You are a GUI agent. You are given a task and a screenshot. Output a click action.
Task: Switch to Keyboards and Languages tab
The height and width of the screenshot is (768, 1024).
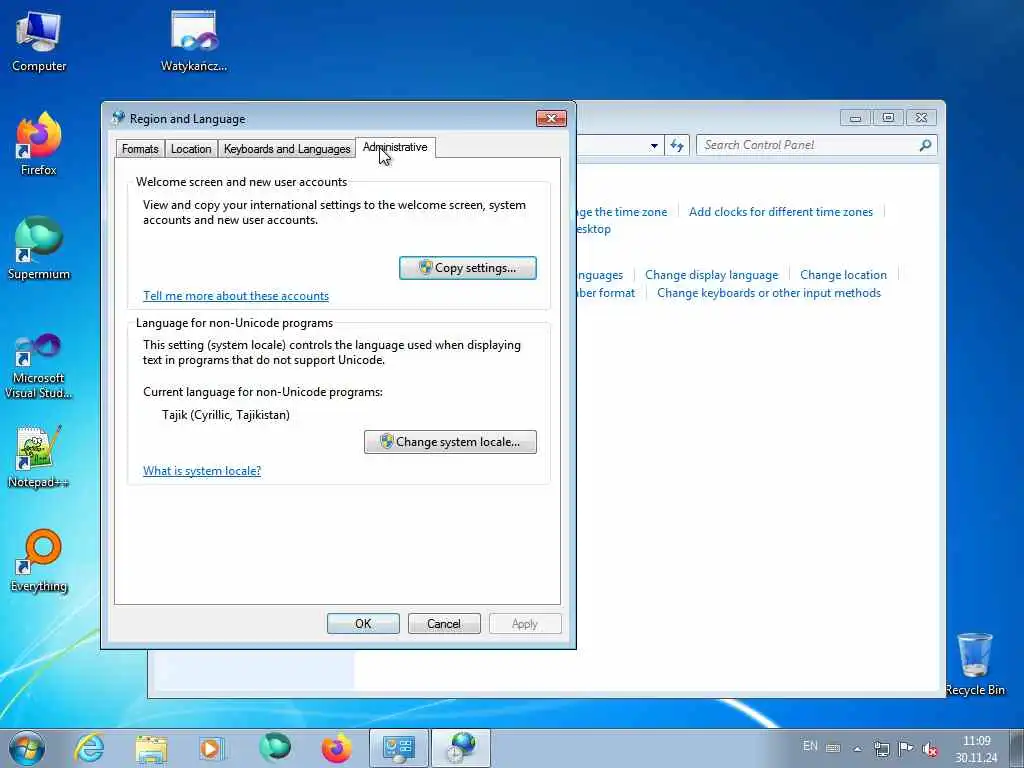pos(287,149)
